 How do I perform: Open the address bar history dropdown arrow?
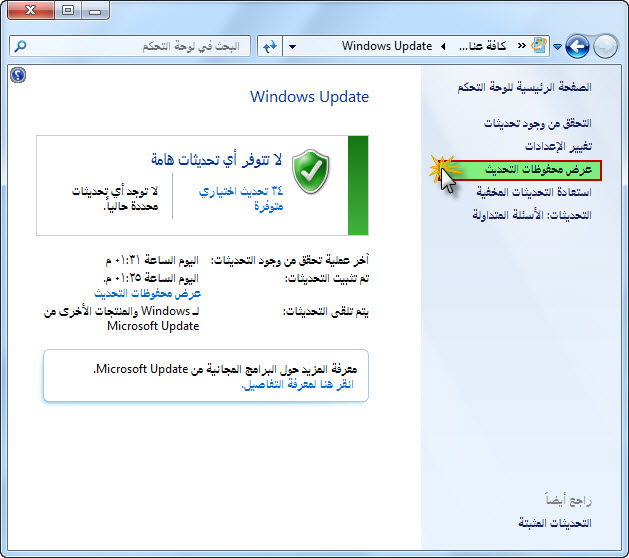click(x=292, y=47)
